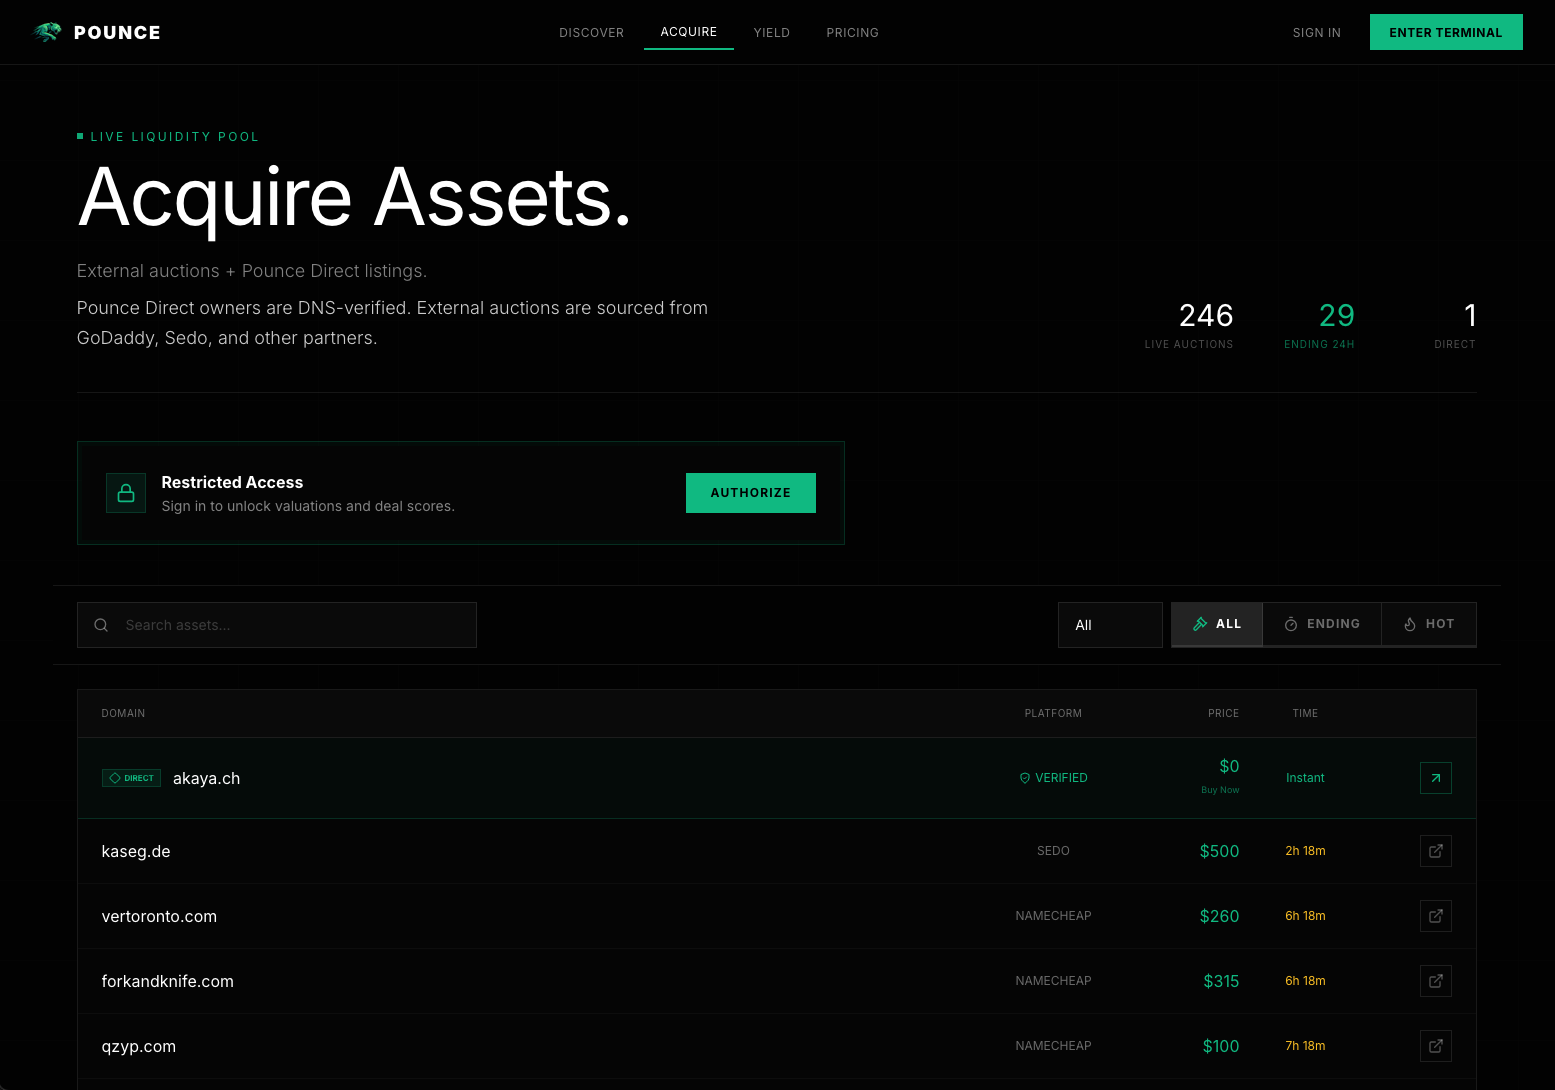
Task: Click the search magnifier icon
Action: (x=101, y=625)
